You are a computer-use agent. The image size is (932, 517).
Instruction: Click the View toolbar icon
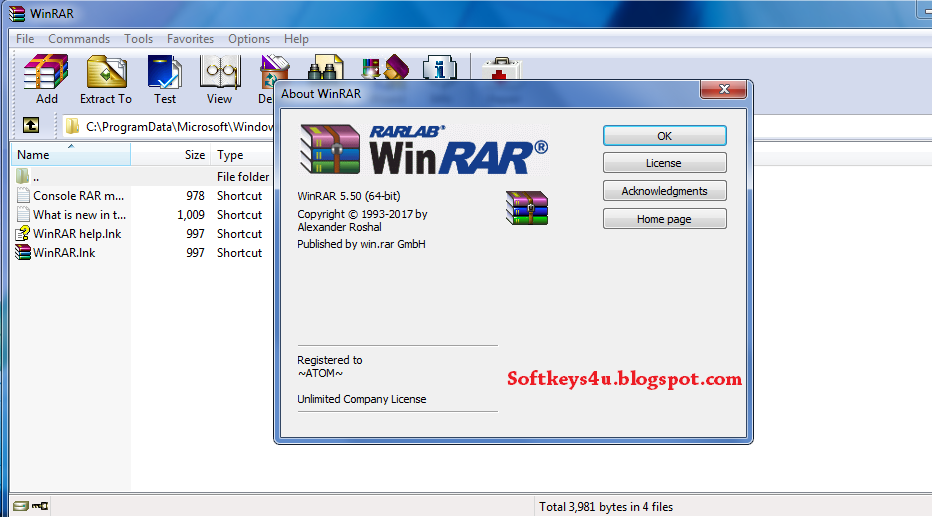pos(220,72)
